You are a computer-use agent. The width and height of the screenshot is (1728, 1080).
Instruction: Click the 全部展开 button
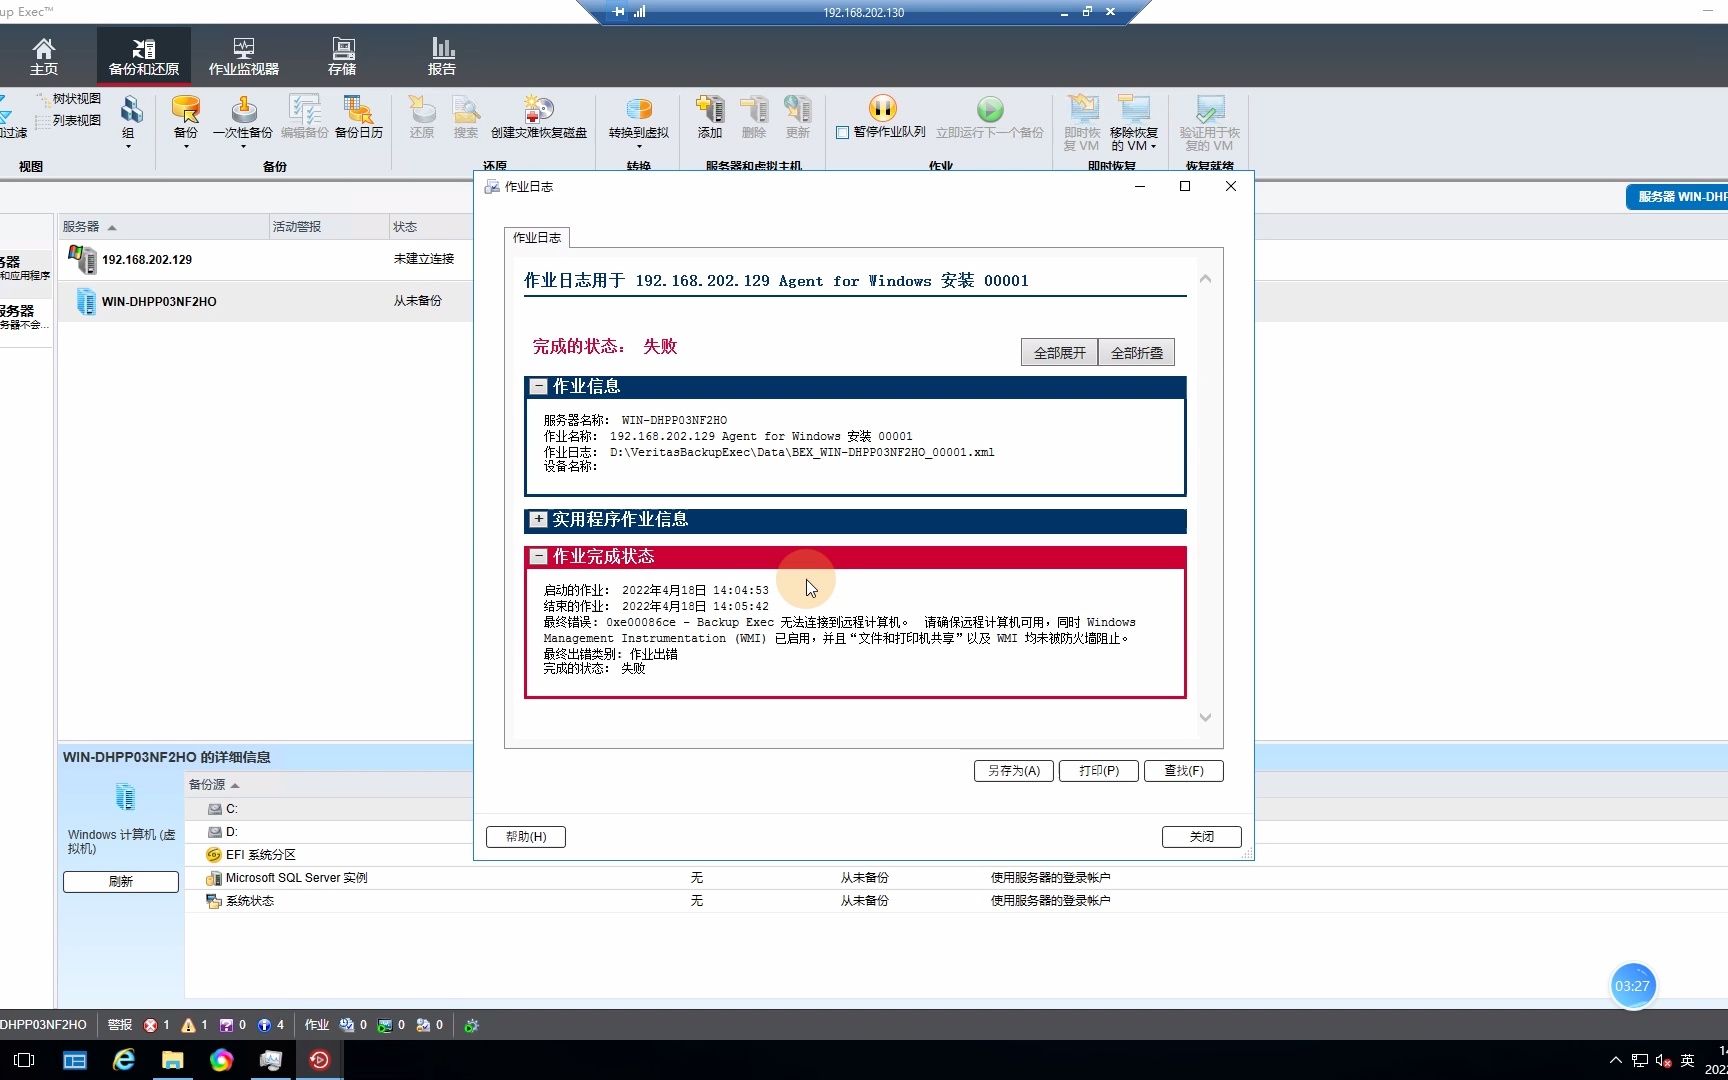[1058, 352]
